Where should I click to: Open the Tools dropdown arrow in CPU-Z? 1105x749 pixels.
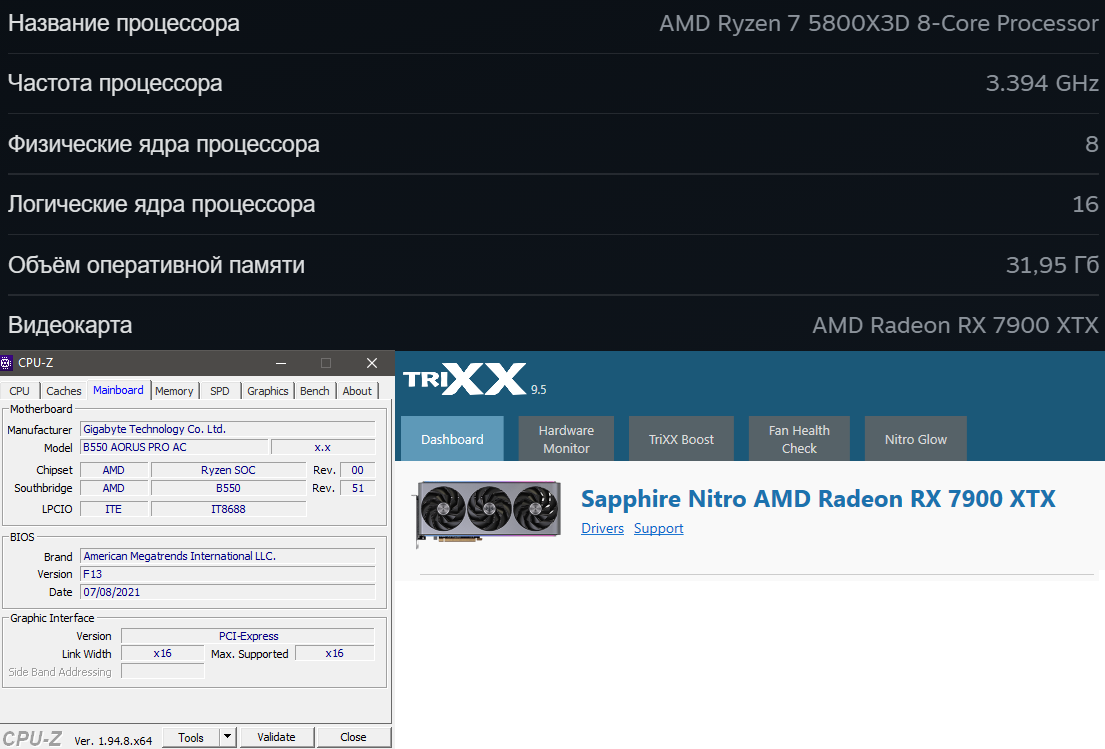pos(227,737)
